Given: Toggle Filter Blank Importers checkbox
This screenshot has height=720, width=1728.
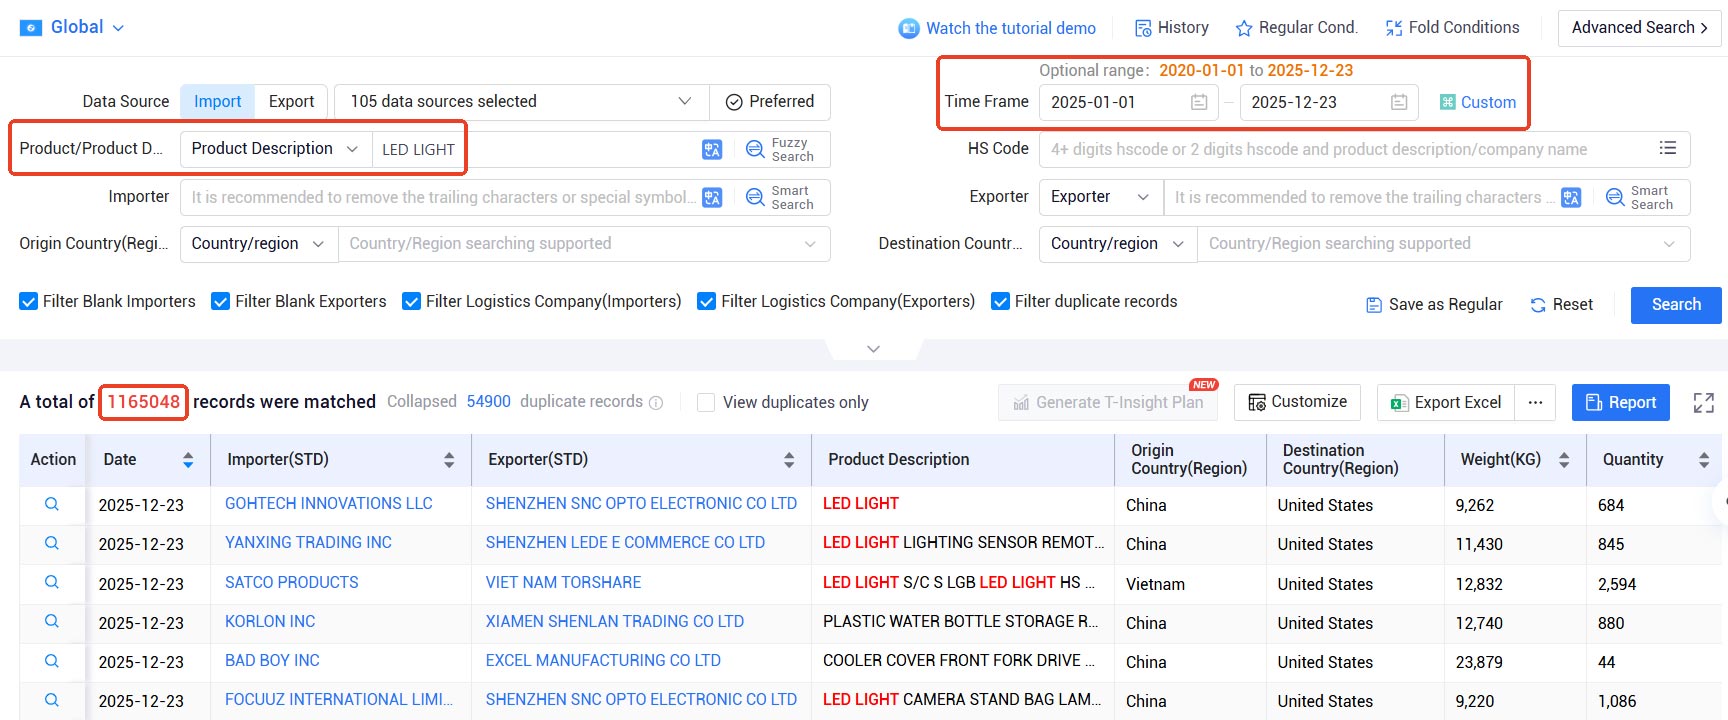Looking at the screenshot, I should (29, 302).
